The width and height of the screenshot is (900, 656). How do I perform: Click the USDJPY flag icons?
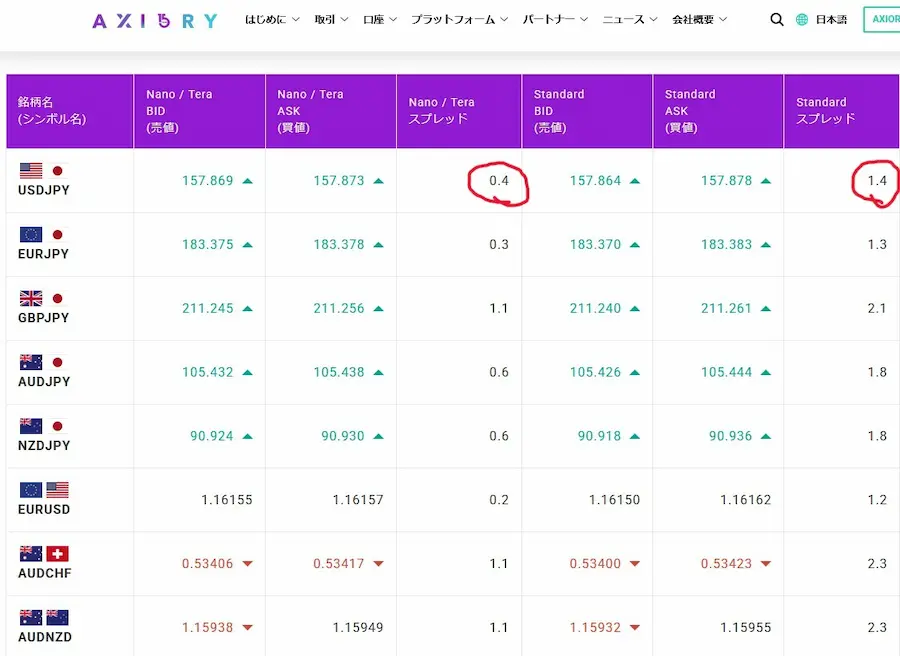[x=42, y=171]
